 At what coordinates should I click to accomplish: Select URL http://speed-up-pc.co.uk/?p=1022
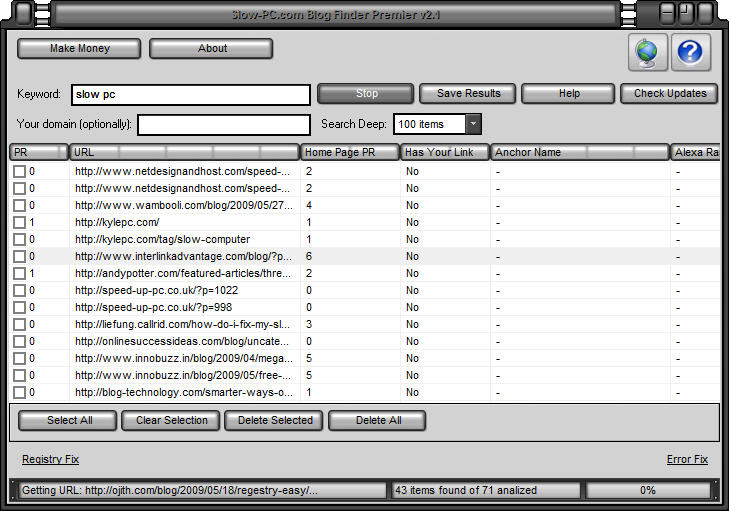coord(156,291)
